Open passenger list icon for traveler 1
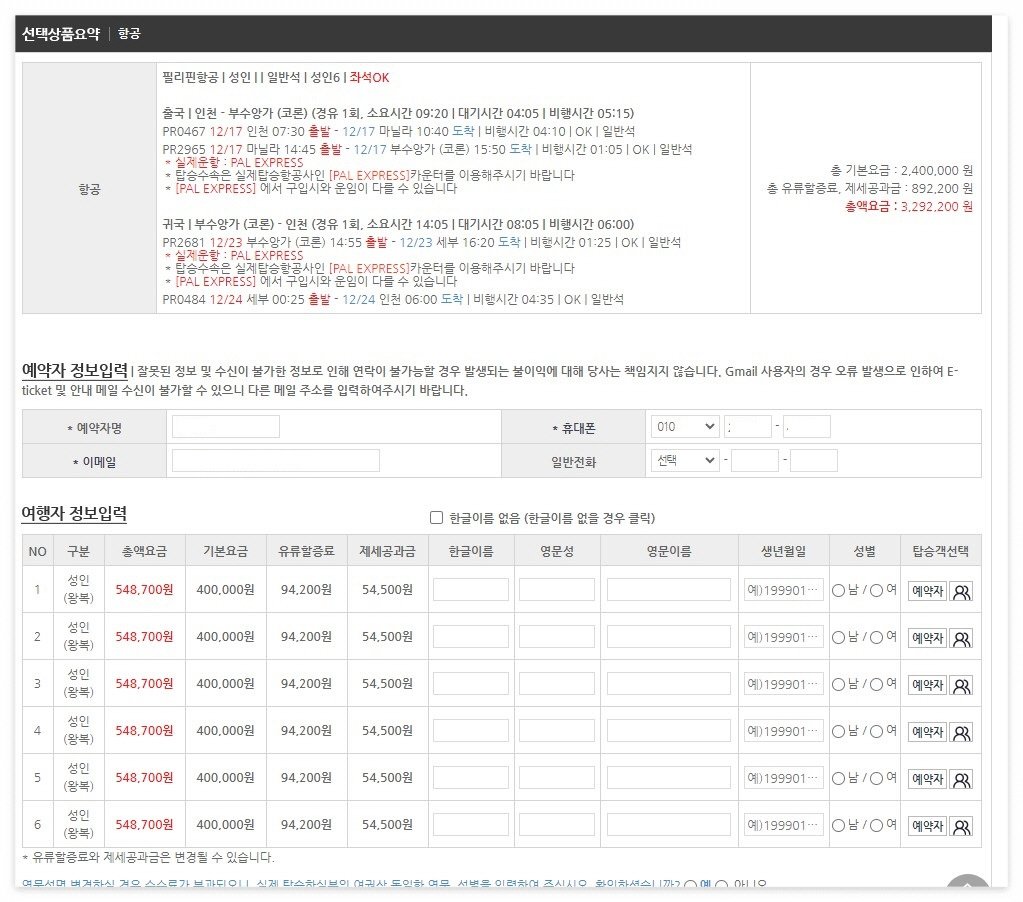Viewport: 1023px width, 902px height. [961, 591]
